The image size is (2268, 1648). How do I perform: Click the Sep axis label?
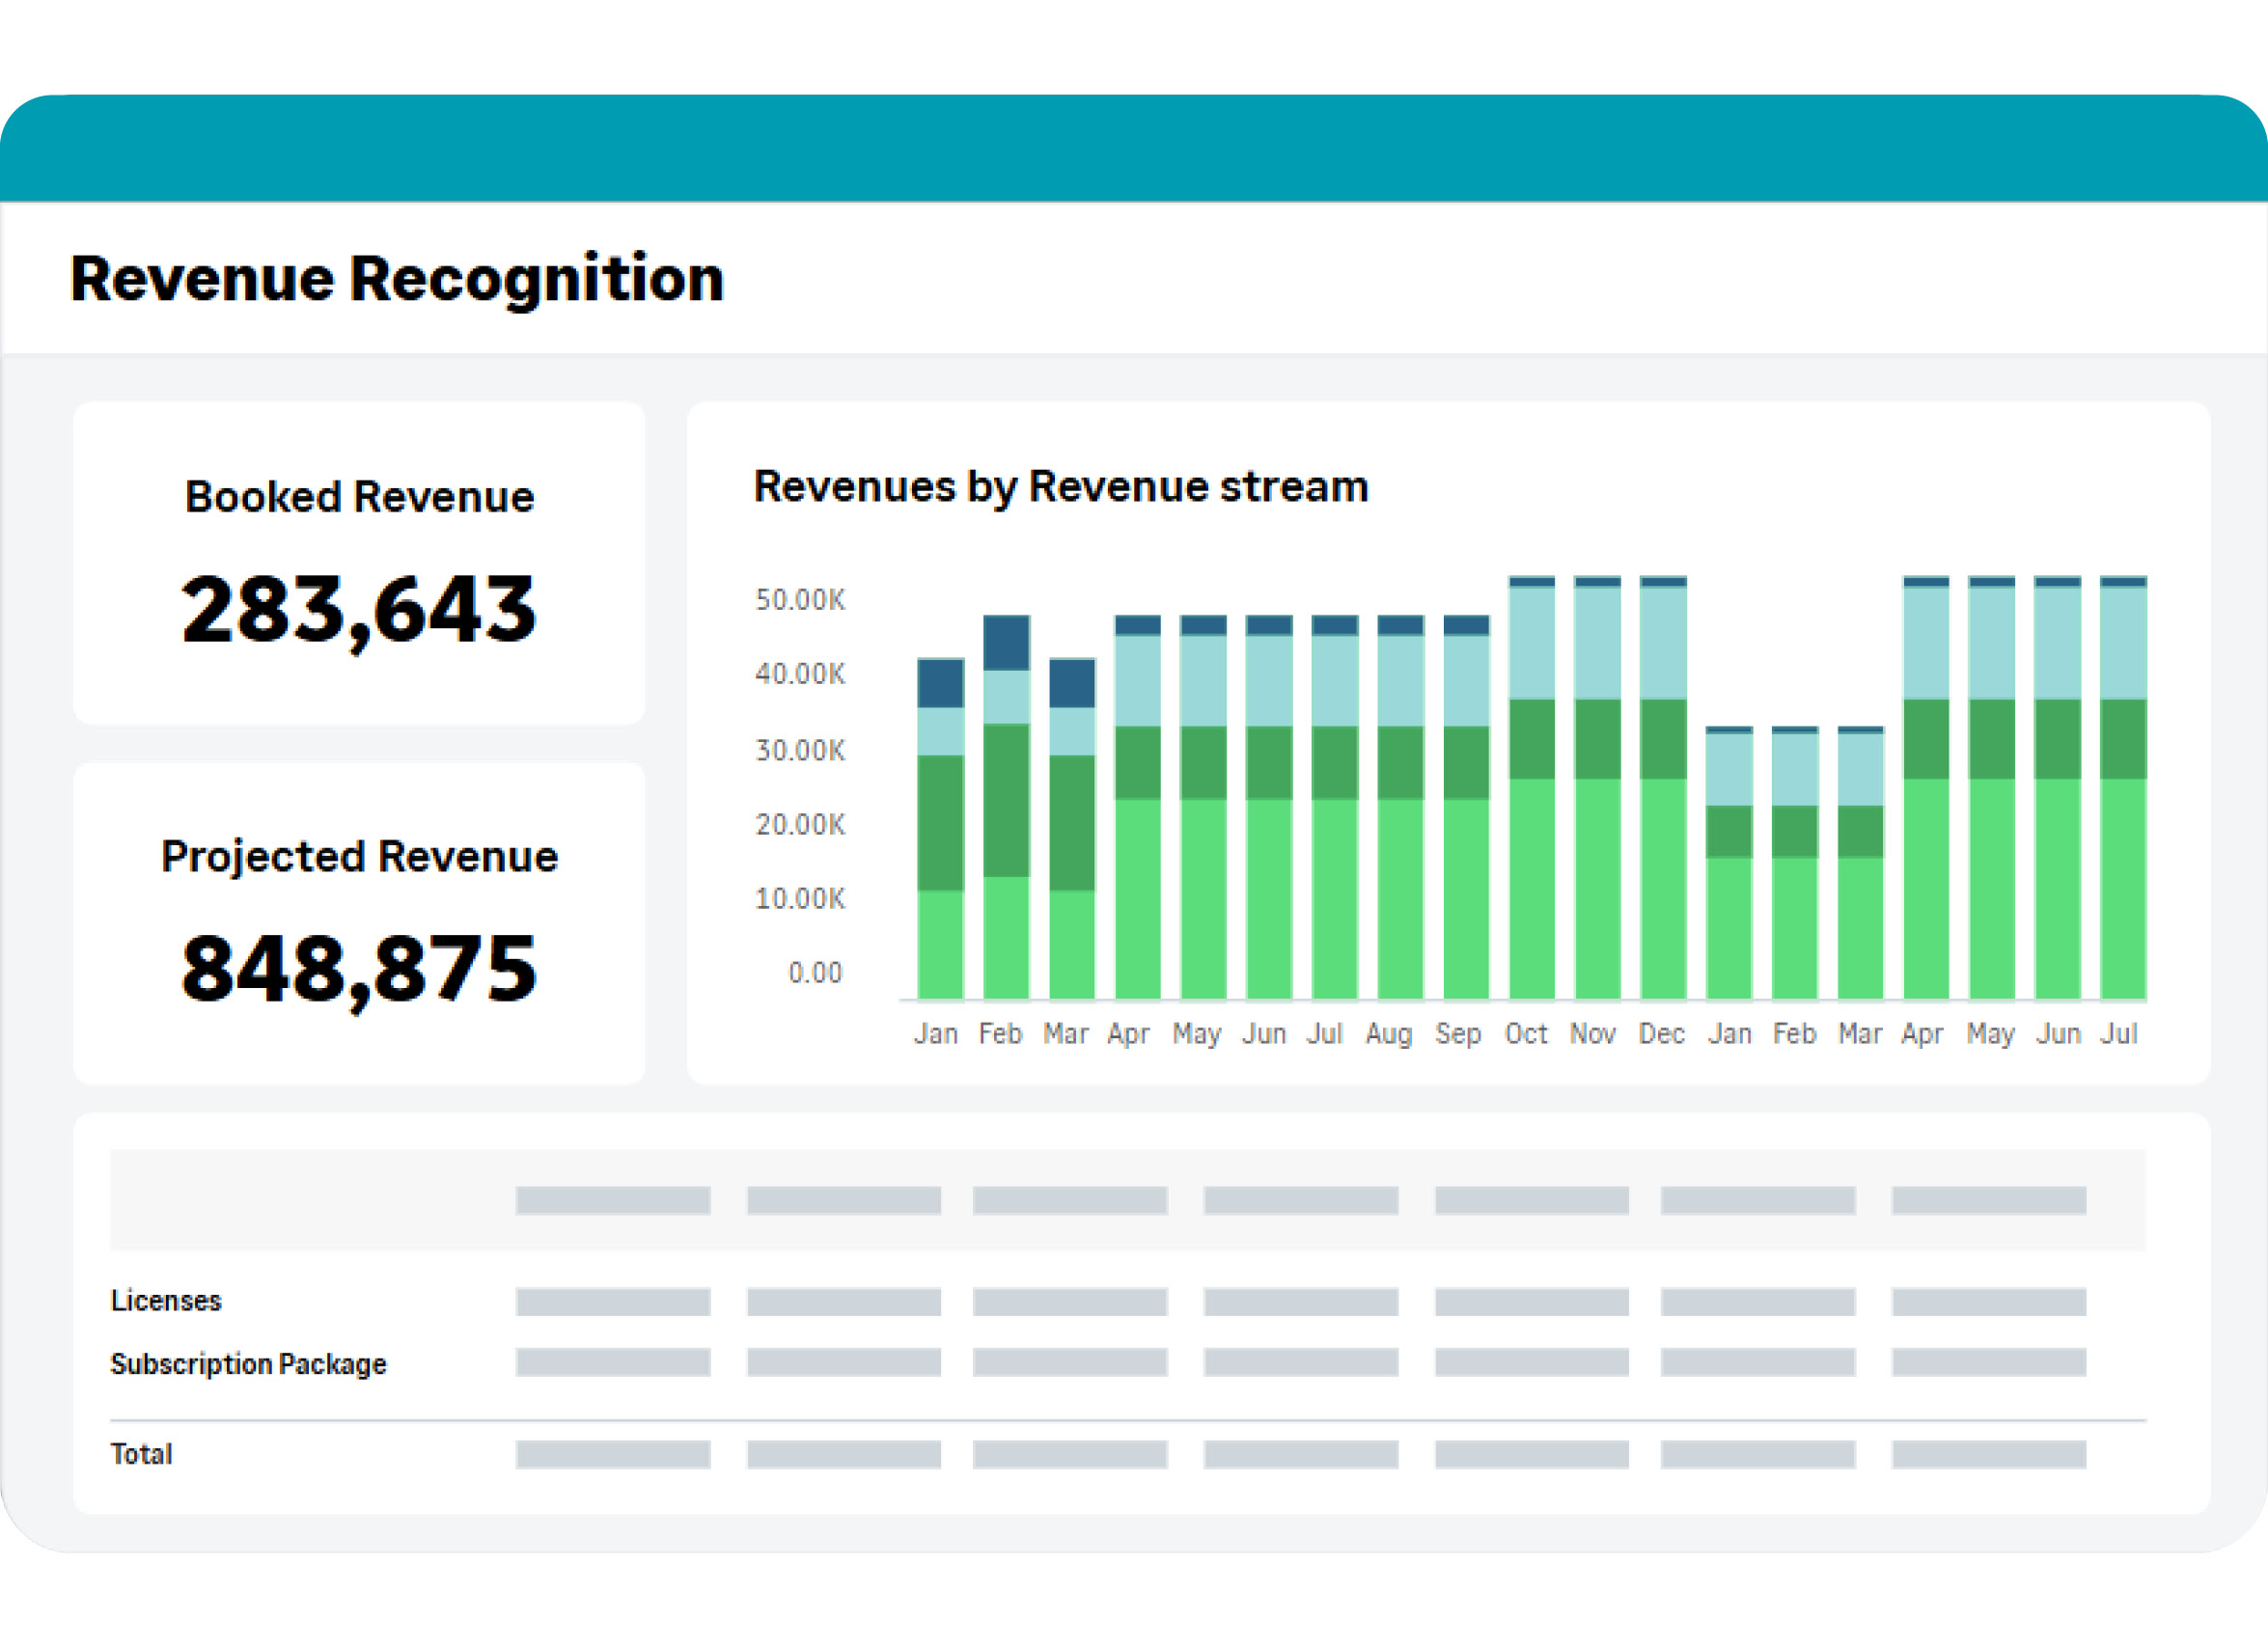tap(1457, 1033)
